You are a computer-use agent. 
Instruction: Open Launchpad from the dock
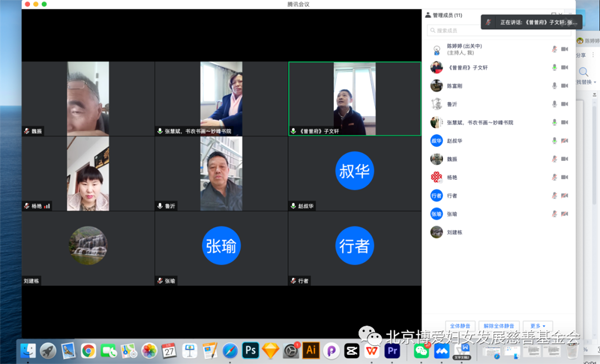(x=48, y=351)
